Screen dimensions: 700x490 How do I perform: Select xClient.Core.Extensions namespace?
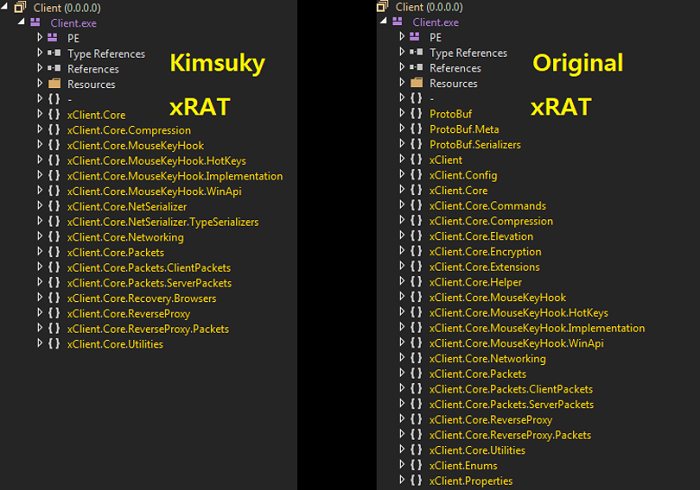coord(484,267)
